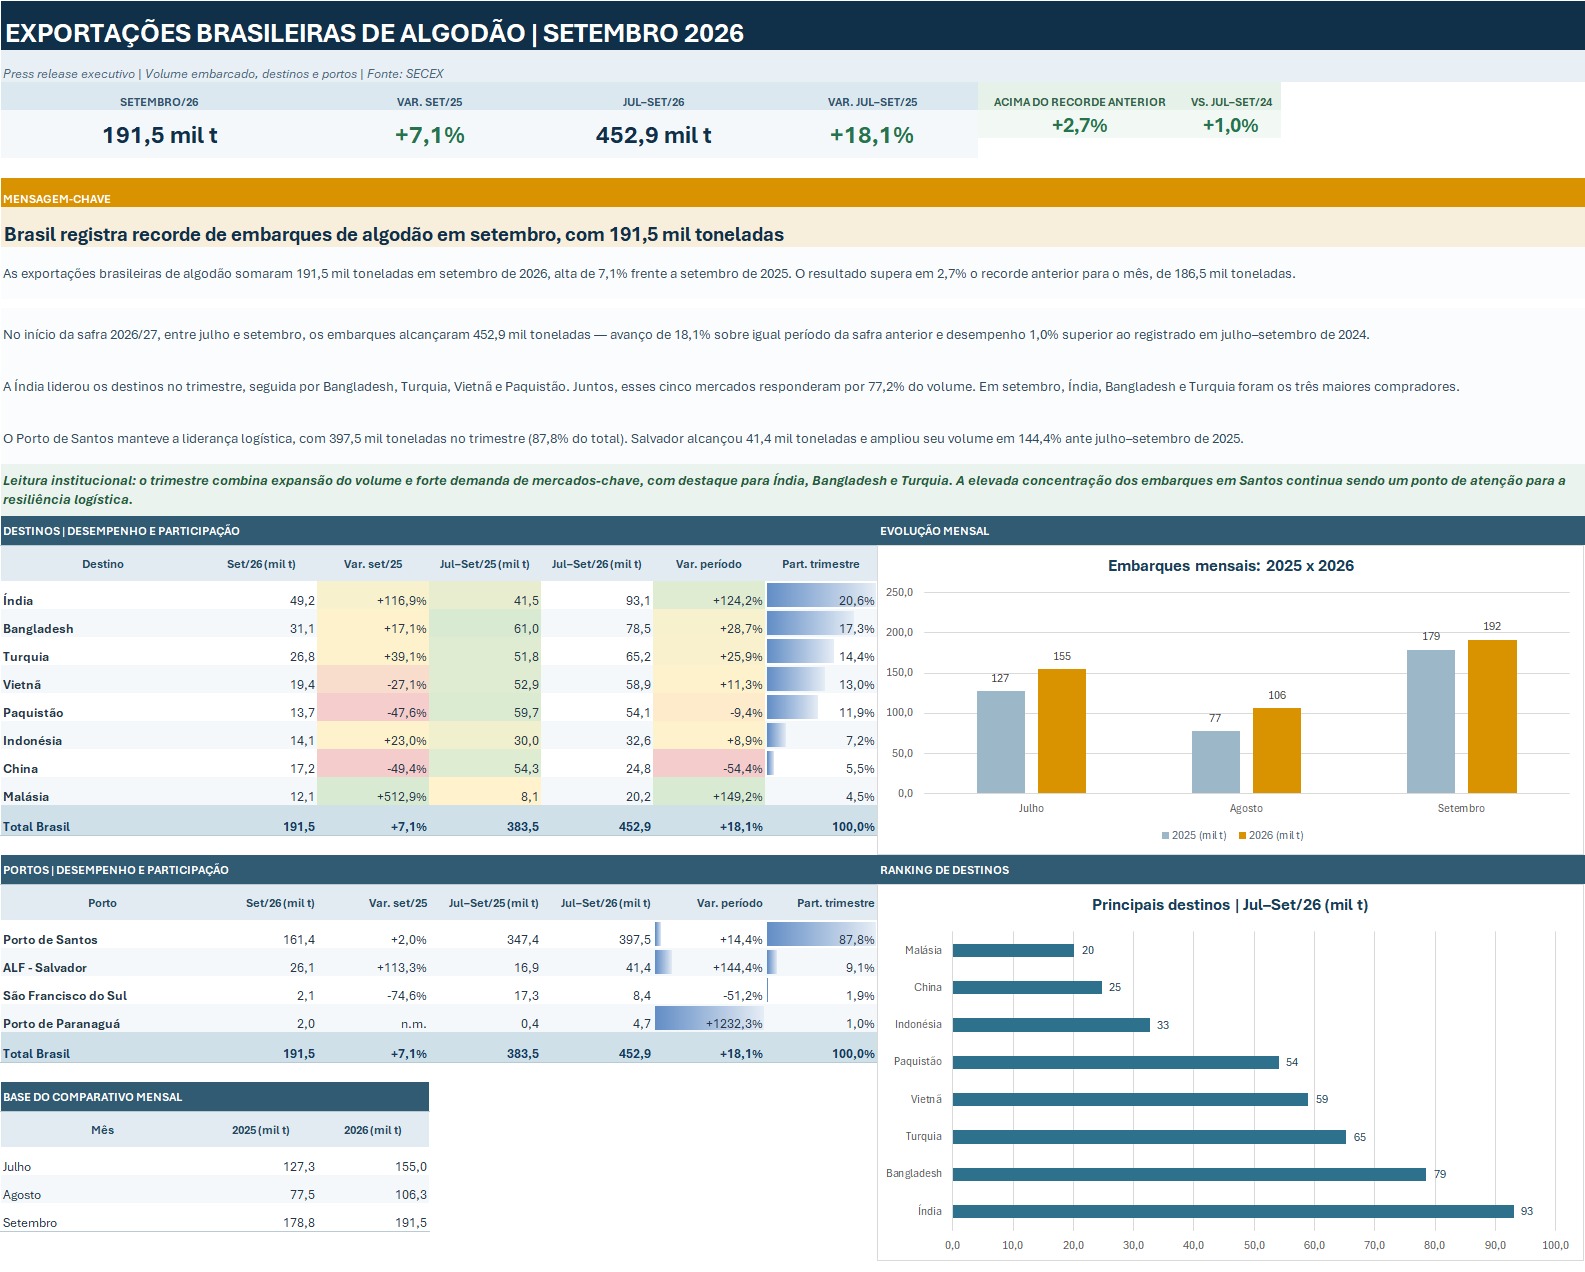Click the KPI value "452,9 mil t"

[654, 135]
